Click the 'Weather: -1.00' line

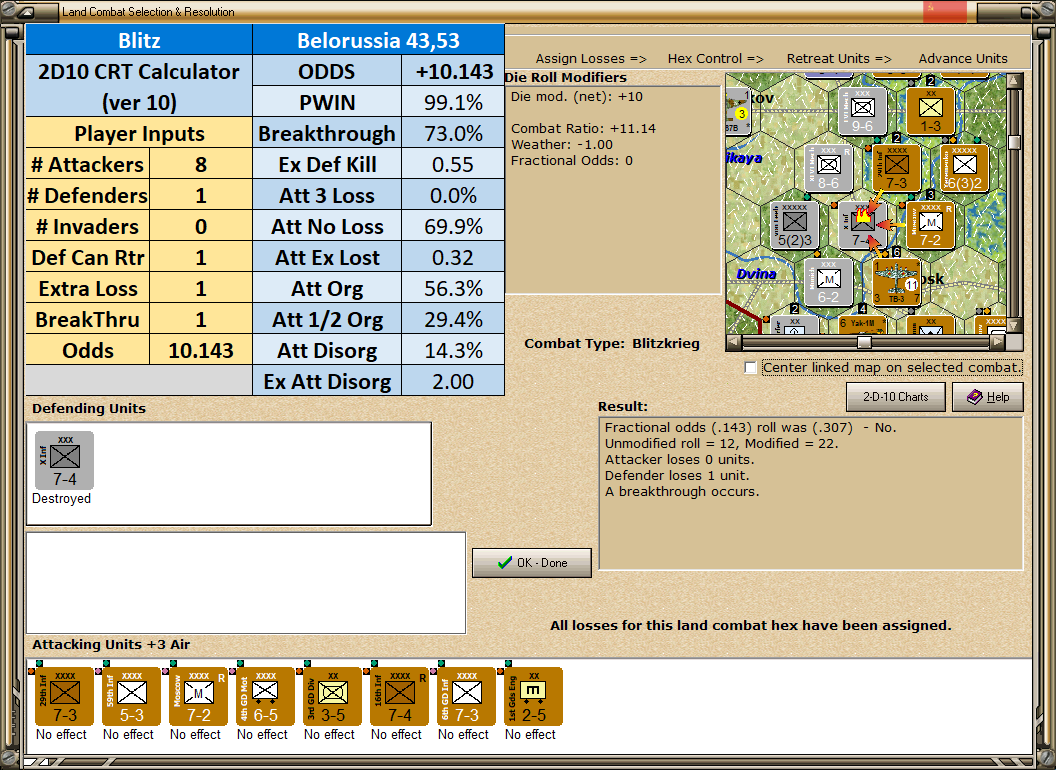click(562, 144)
